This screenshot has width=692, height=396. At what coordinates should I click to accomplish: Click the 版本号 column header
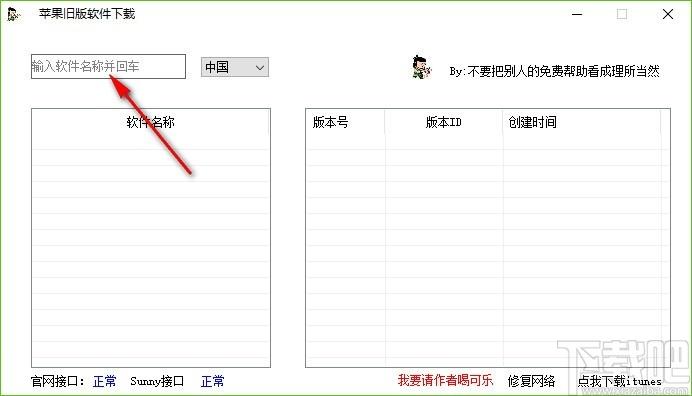click(x=346, y=122)
